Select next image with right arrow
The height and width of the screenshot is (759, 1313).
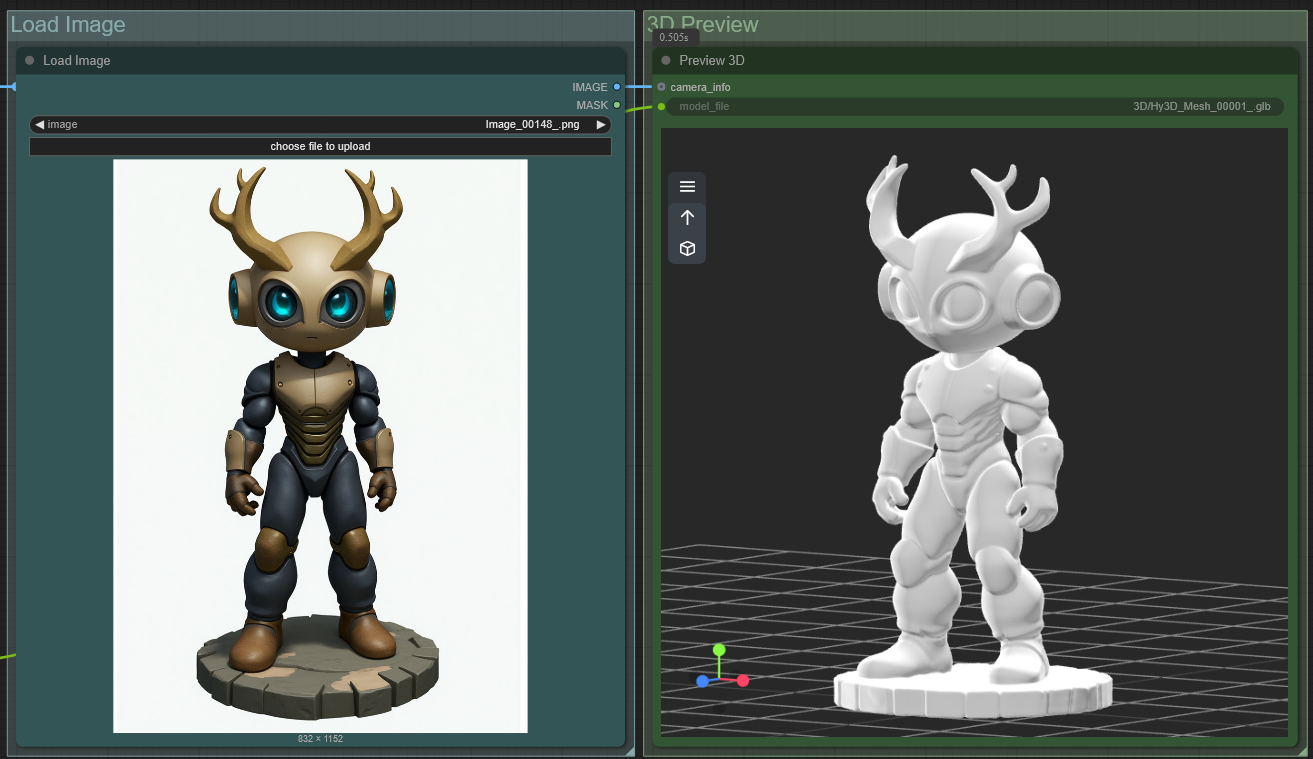[x=601, y=125]
